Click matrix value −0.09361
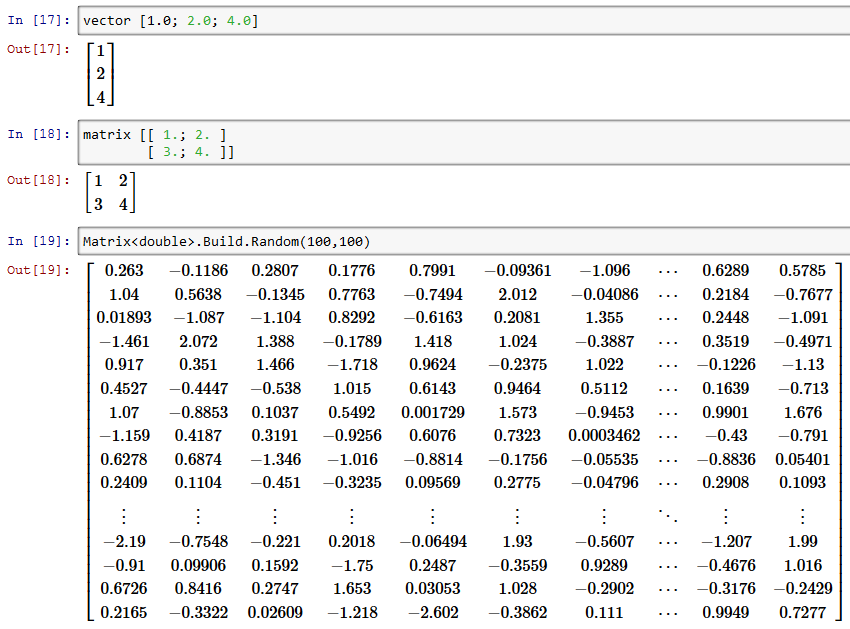Viewport: 850px width, 629px height. 517,271
